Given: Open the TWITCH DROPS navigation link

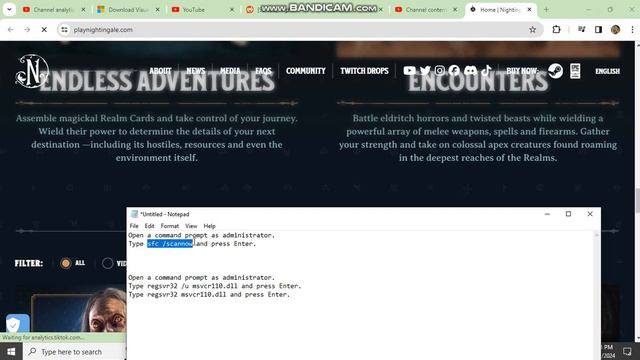Looking at the screenshot, I should pyautogui.click(x=364, y=71).
